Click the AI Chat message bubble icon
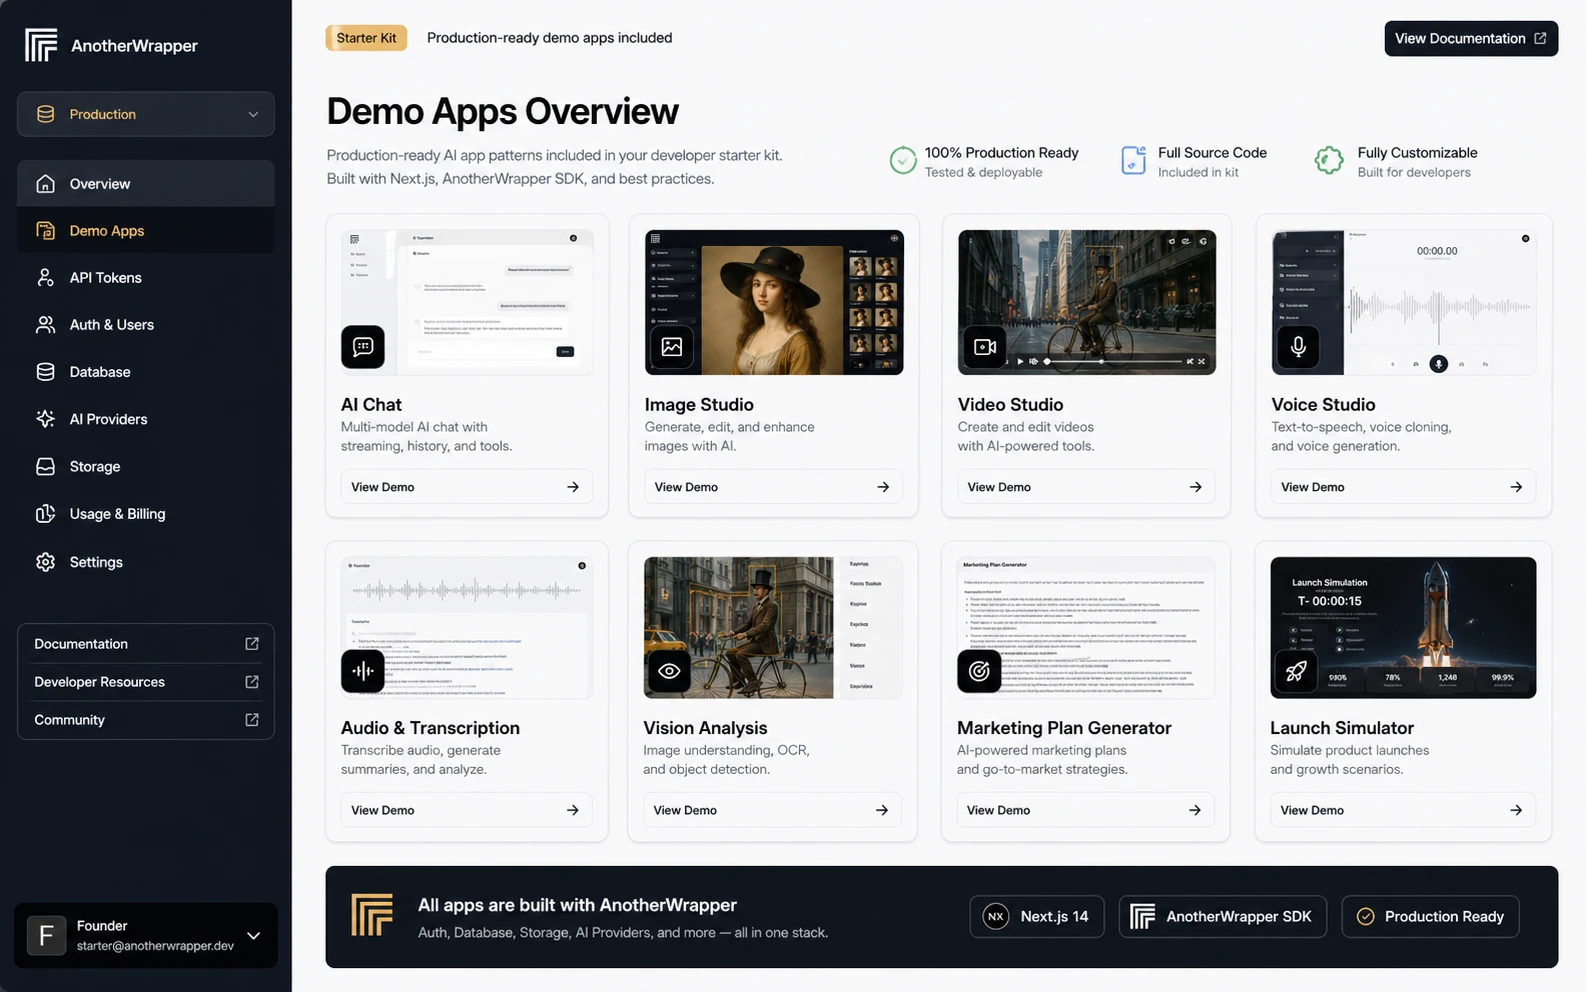 click(363, 347)
